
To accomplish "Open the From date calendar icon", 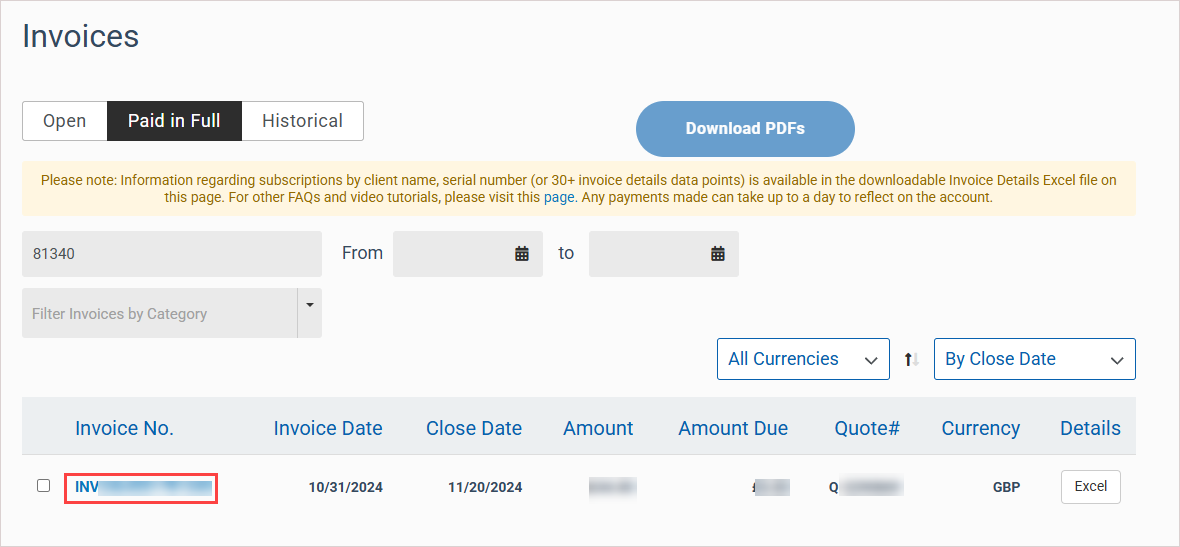I will (522, 254).
